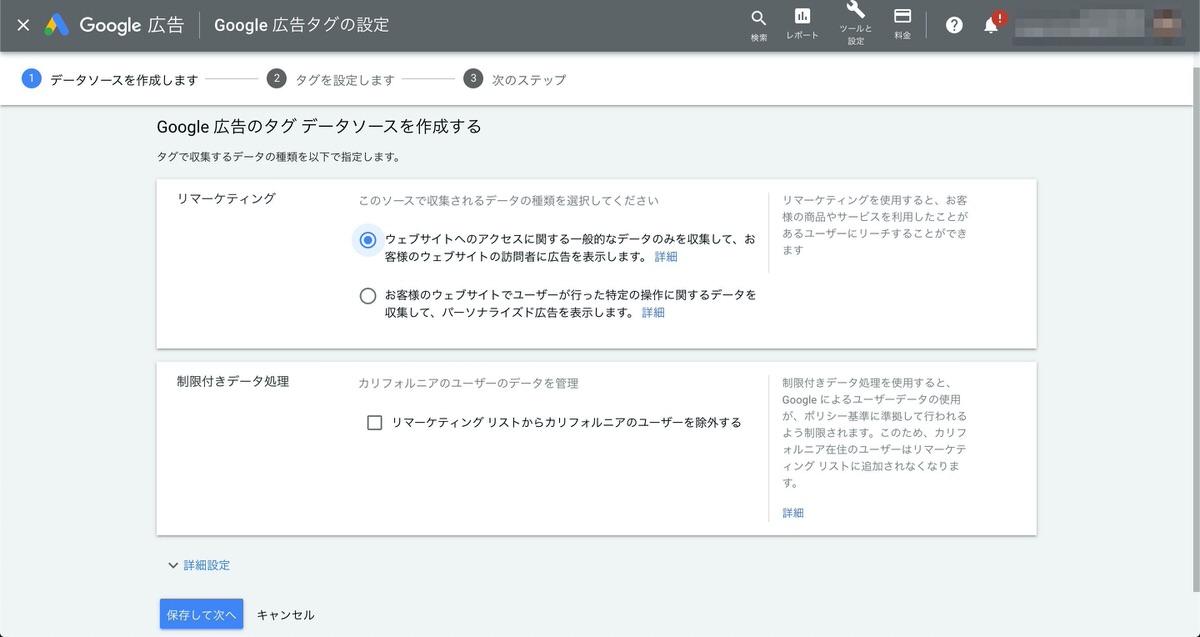Click the heading Google 広告のタグ データソースを作成する
This screenshot has height=637, width=1200.
319,127
